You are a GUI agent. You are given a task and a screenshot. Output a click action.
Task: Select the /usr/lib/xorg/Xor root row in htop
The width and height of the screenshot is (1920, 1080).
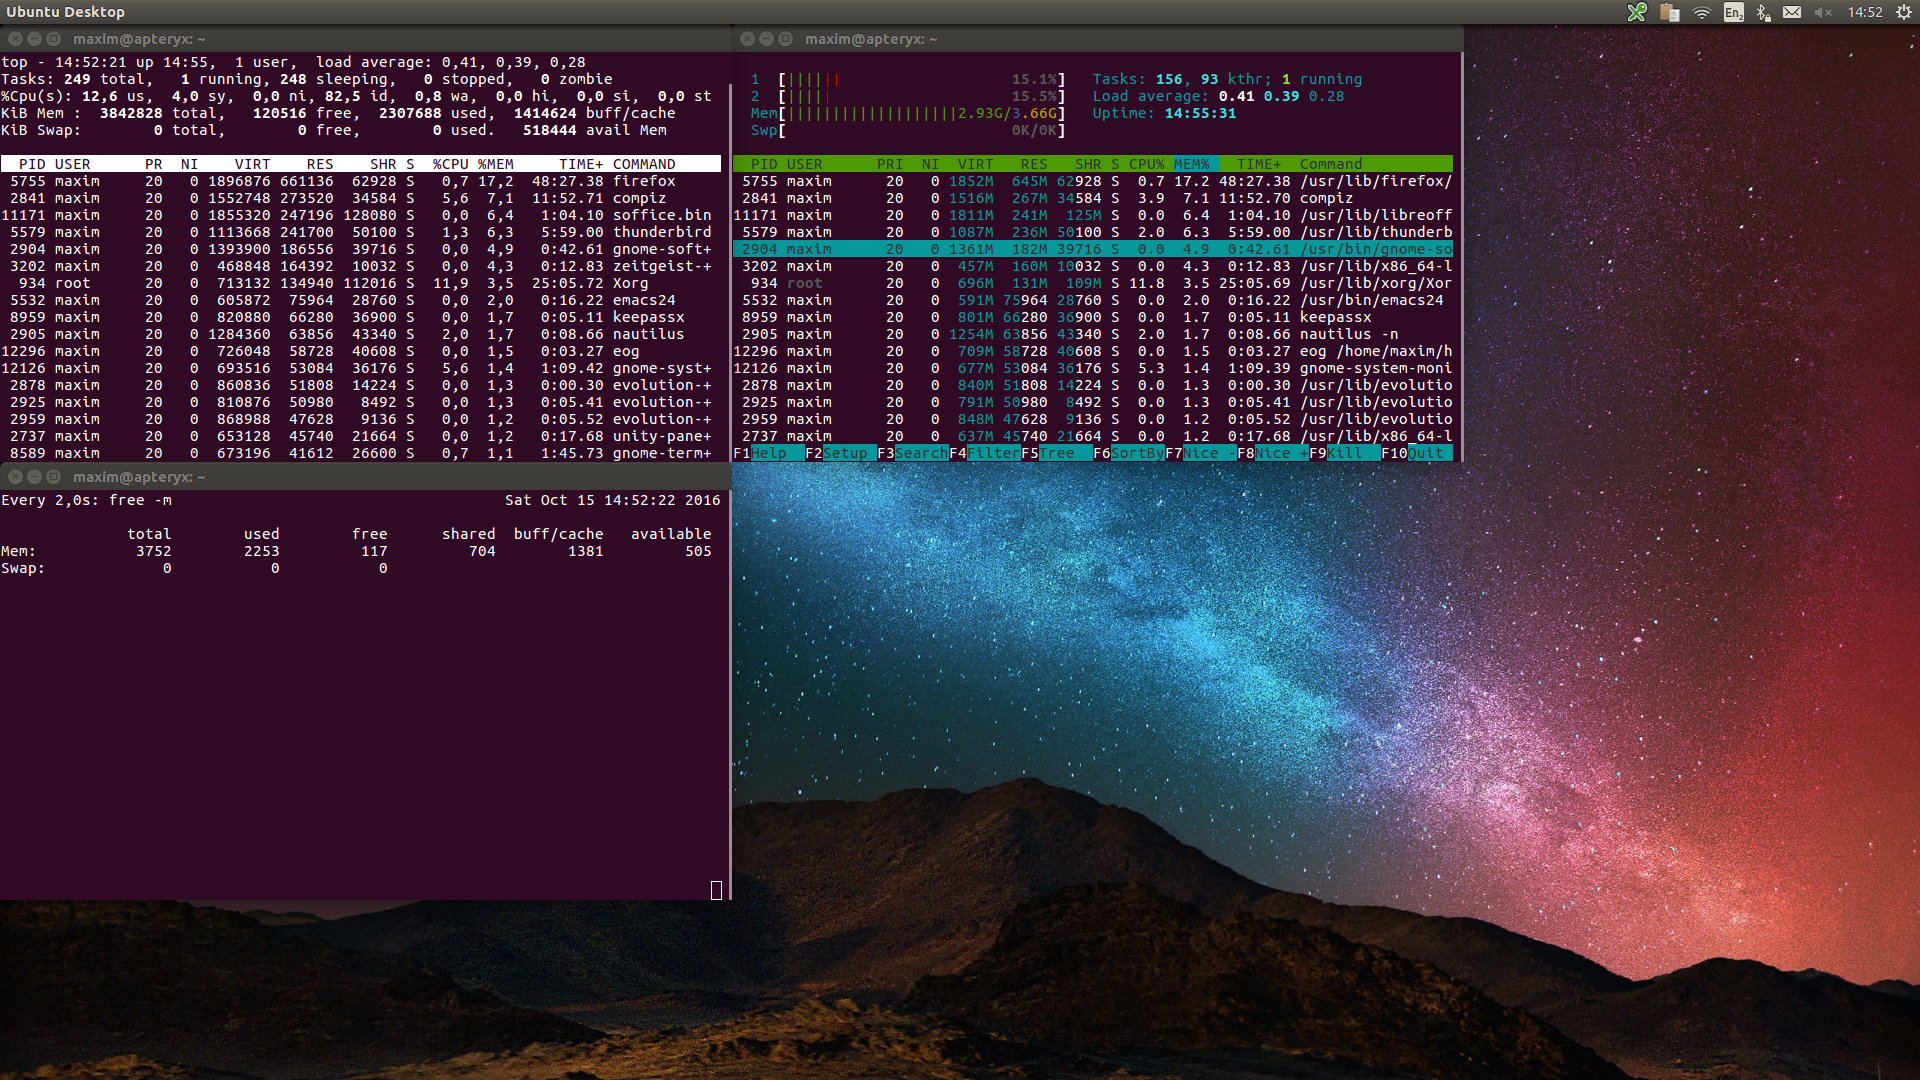pos(1093,283)
